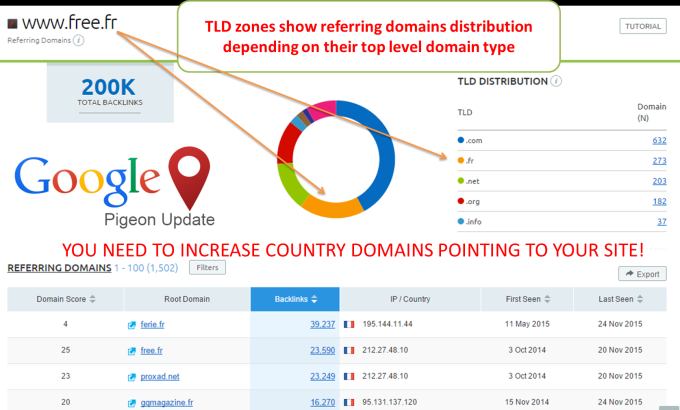This screenshot has height=410, width=680.
Task: Open .net domain count 203
Action: click(x=659, y=181)
